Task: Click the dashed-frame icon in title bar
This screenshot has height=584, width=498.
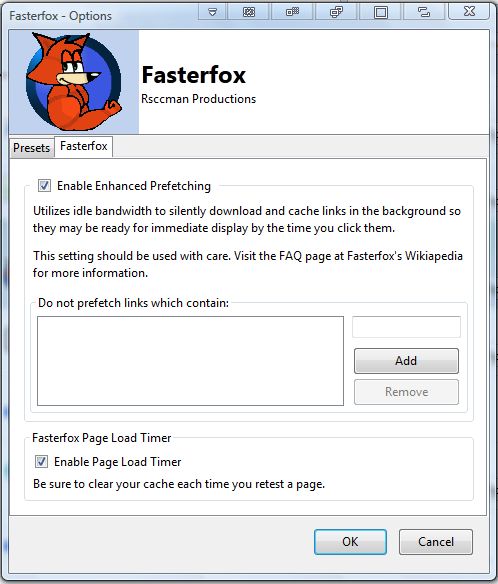Action: (x=248, y=12)
